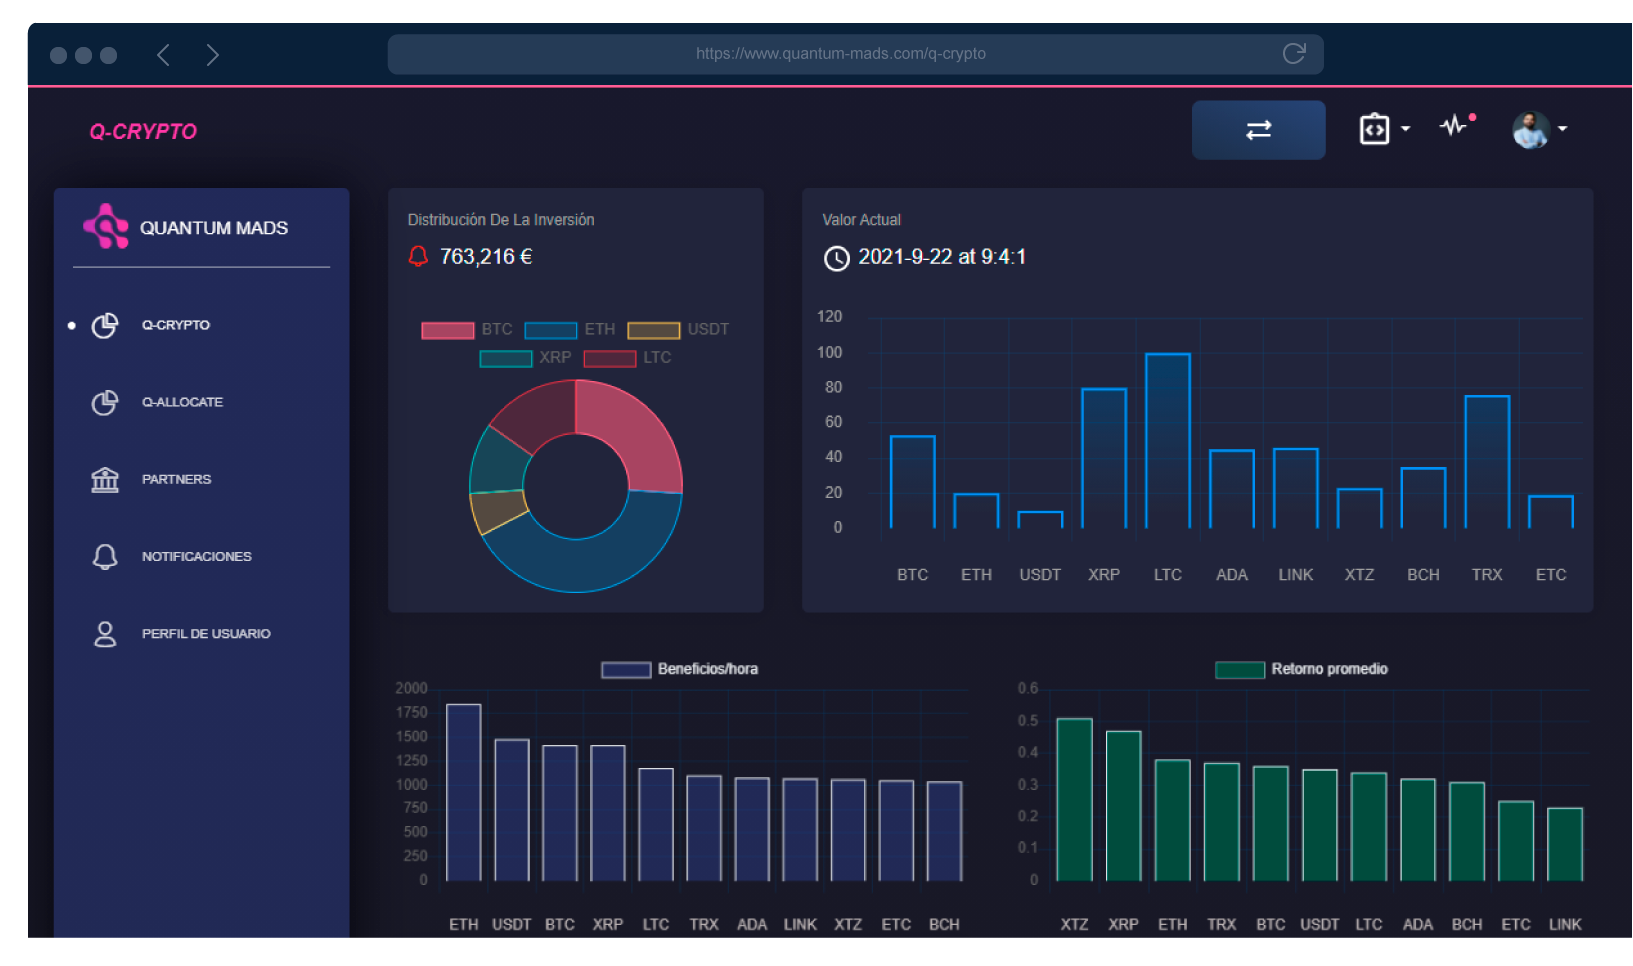Click the forward navigation chevron
The height and width of the screenshot is (966, 1633).
point(212,55)
